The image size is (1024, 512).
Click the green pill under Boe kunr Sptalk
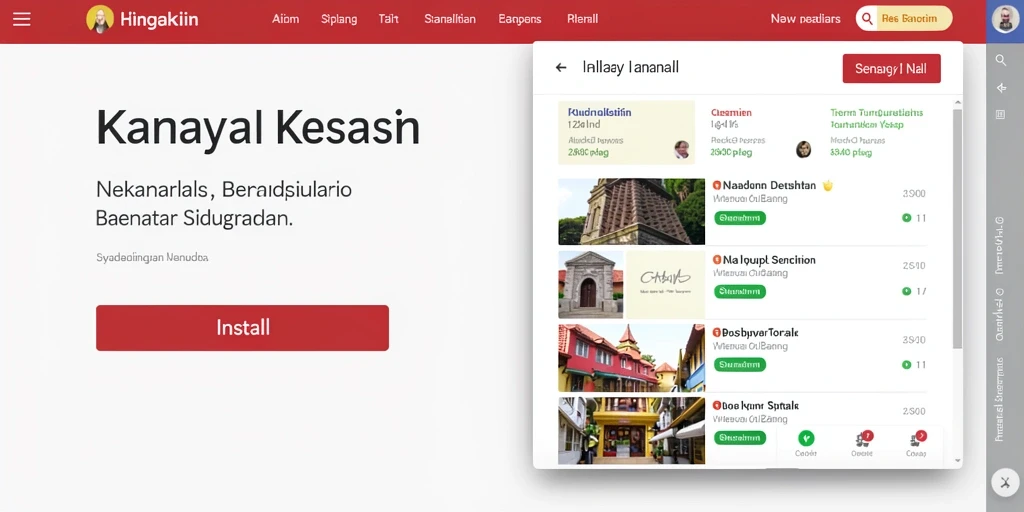[x=740, y=438]
